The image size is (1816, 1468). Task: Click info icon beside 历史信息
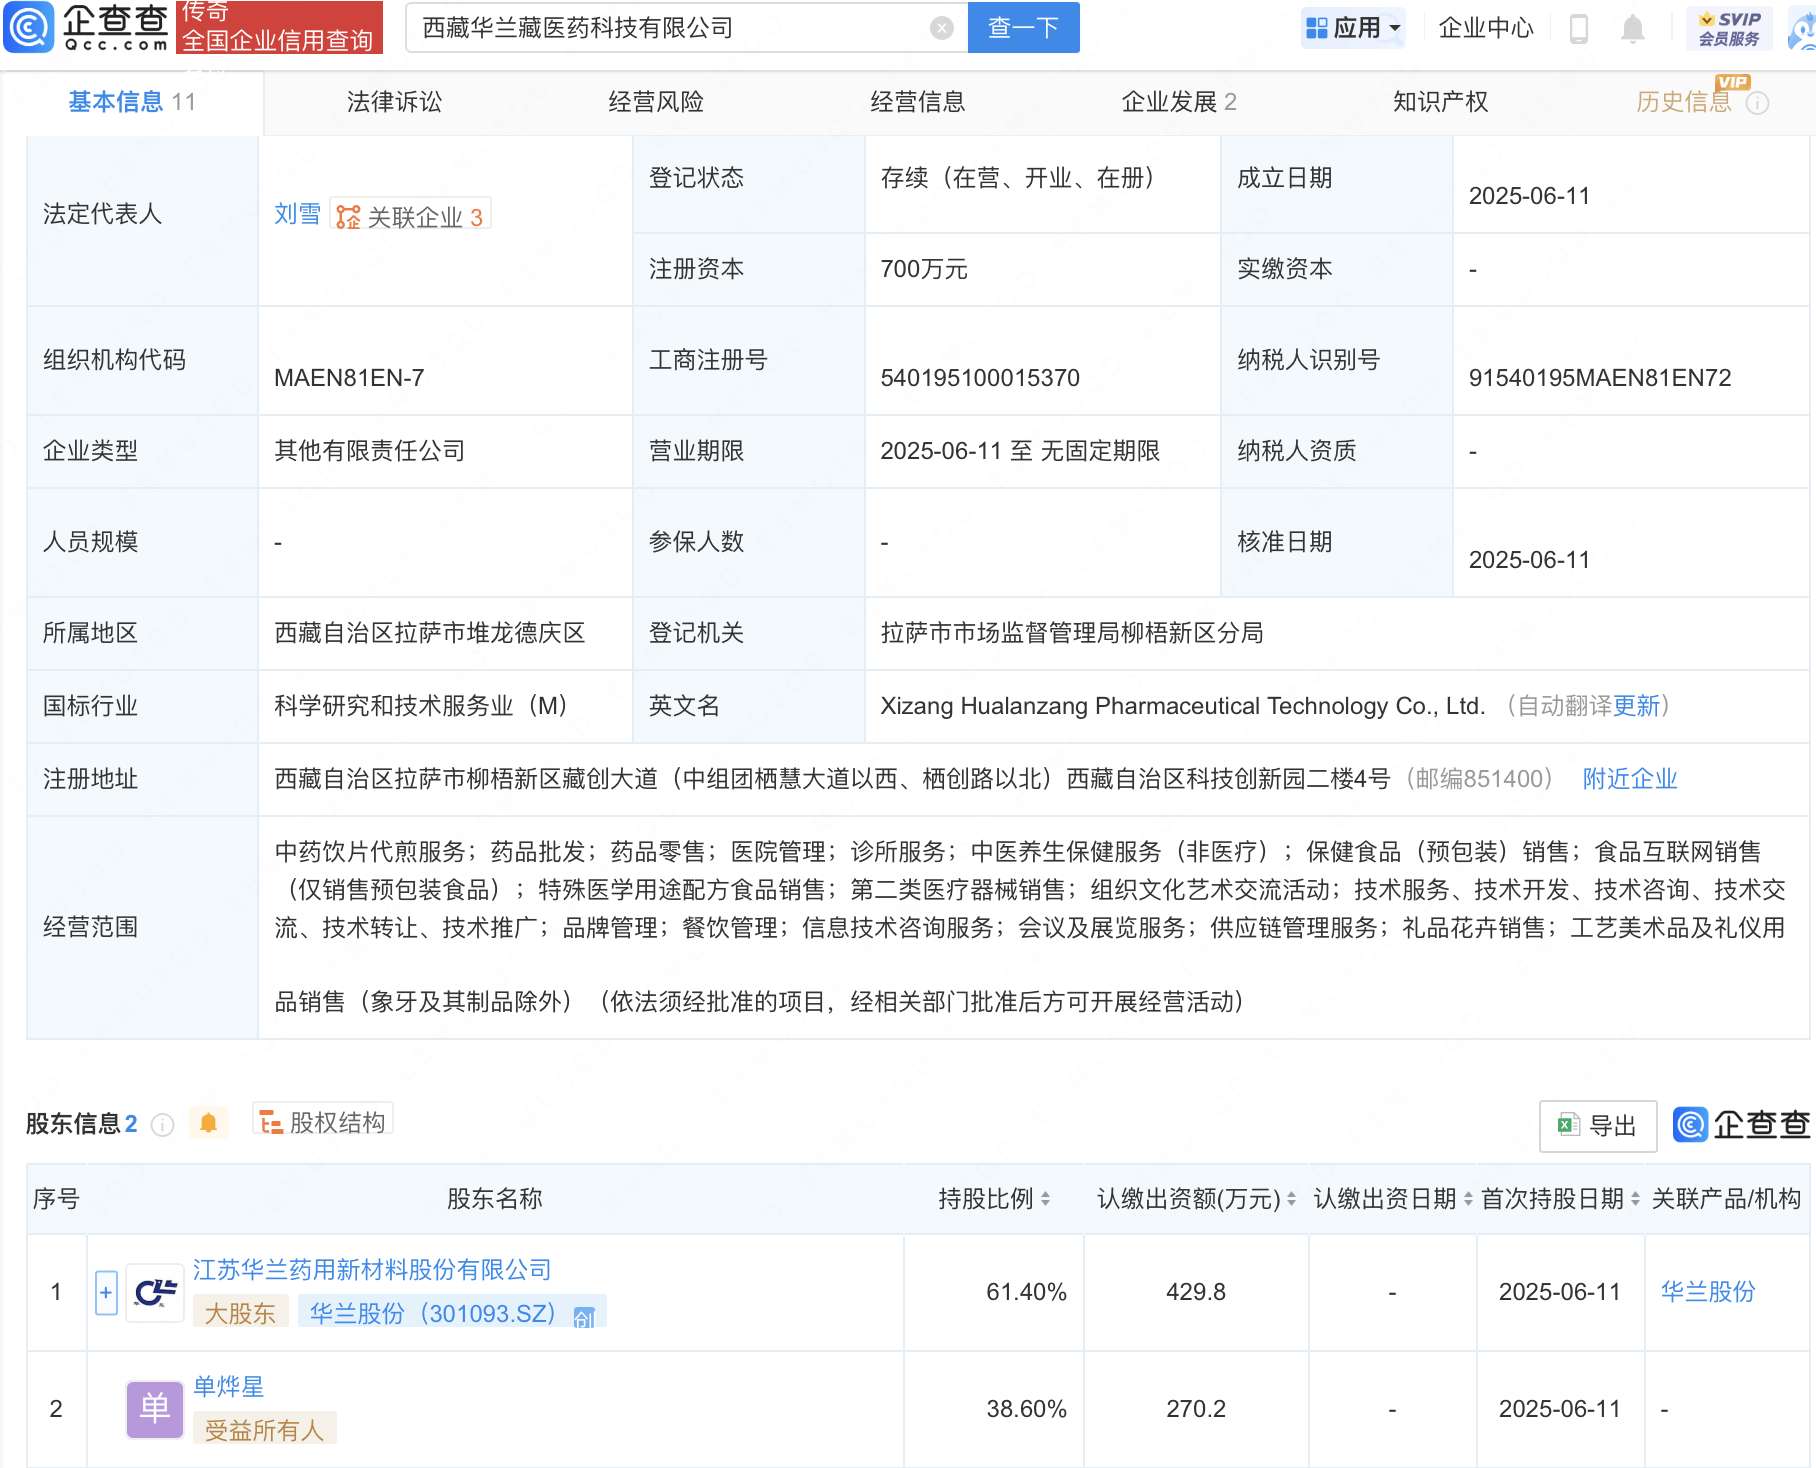(1758, 103)
